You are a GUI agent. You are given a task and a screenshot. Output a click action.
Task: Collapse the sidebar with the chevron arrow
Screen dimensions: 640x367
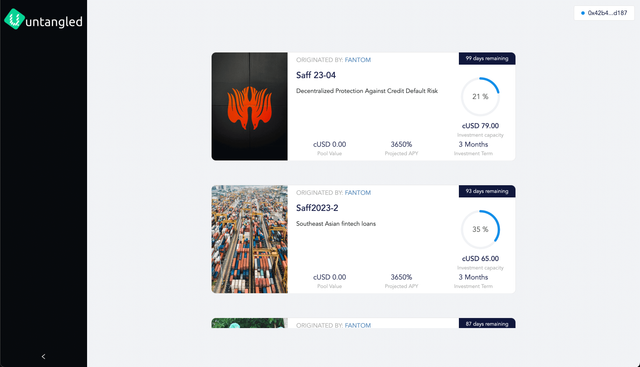tap(43, 356)
